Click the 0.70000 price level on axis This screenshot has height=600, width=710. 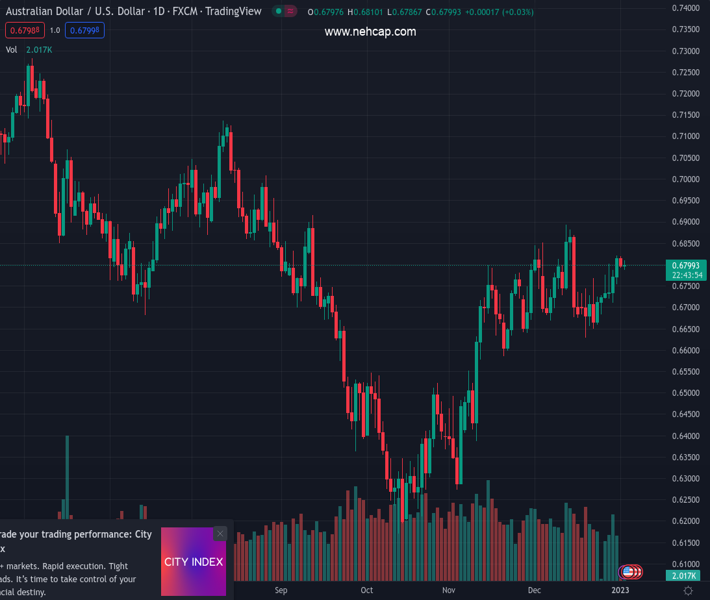pyautogui.click(x=686, y=180)
